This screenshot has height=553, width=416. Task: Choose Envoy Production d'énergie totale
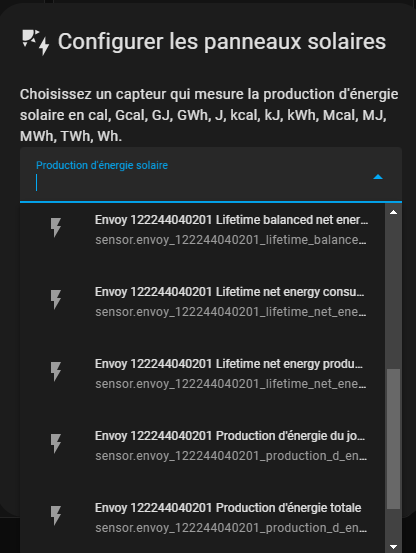(x=202, y=517)
